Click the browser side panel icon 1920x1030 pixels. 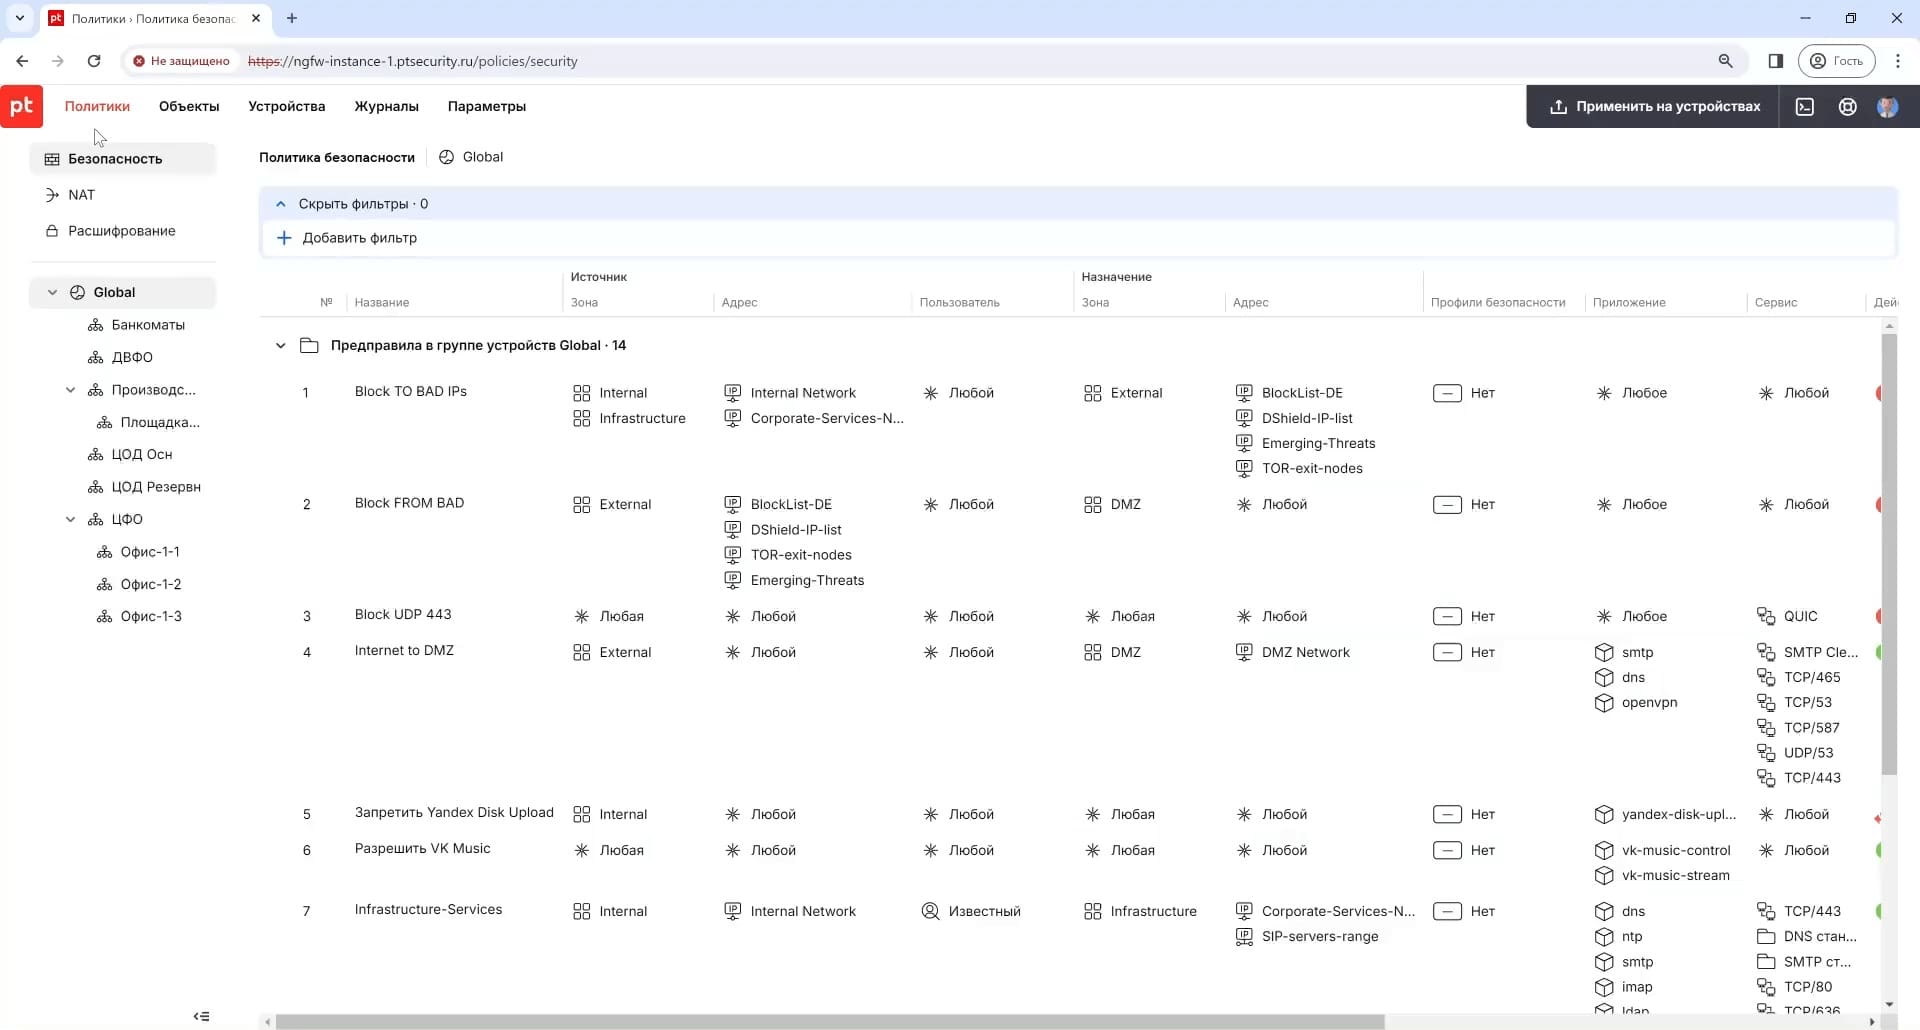click(x=1776, y=61)
